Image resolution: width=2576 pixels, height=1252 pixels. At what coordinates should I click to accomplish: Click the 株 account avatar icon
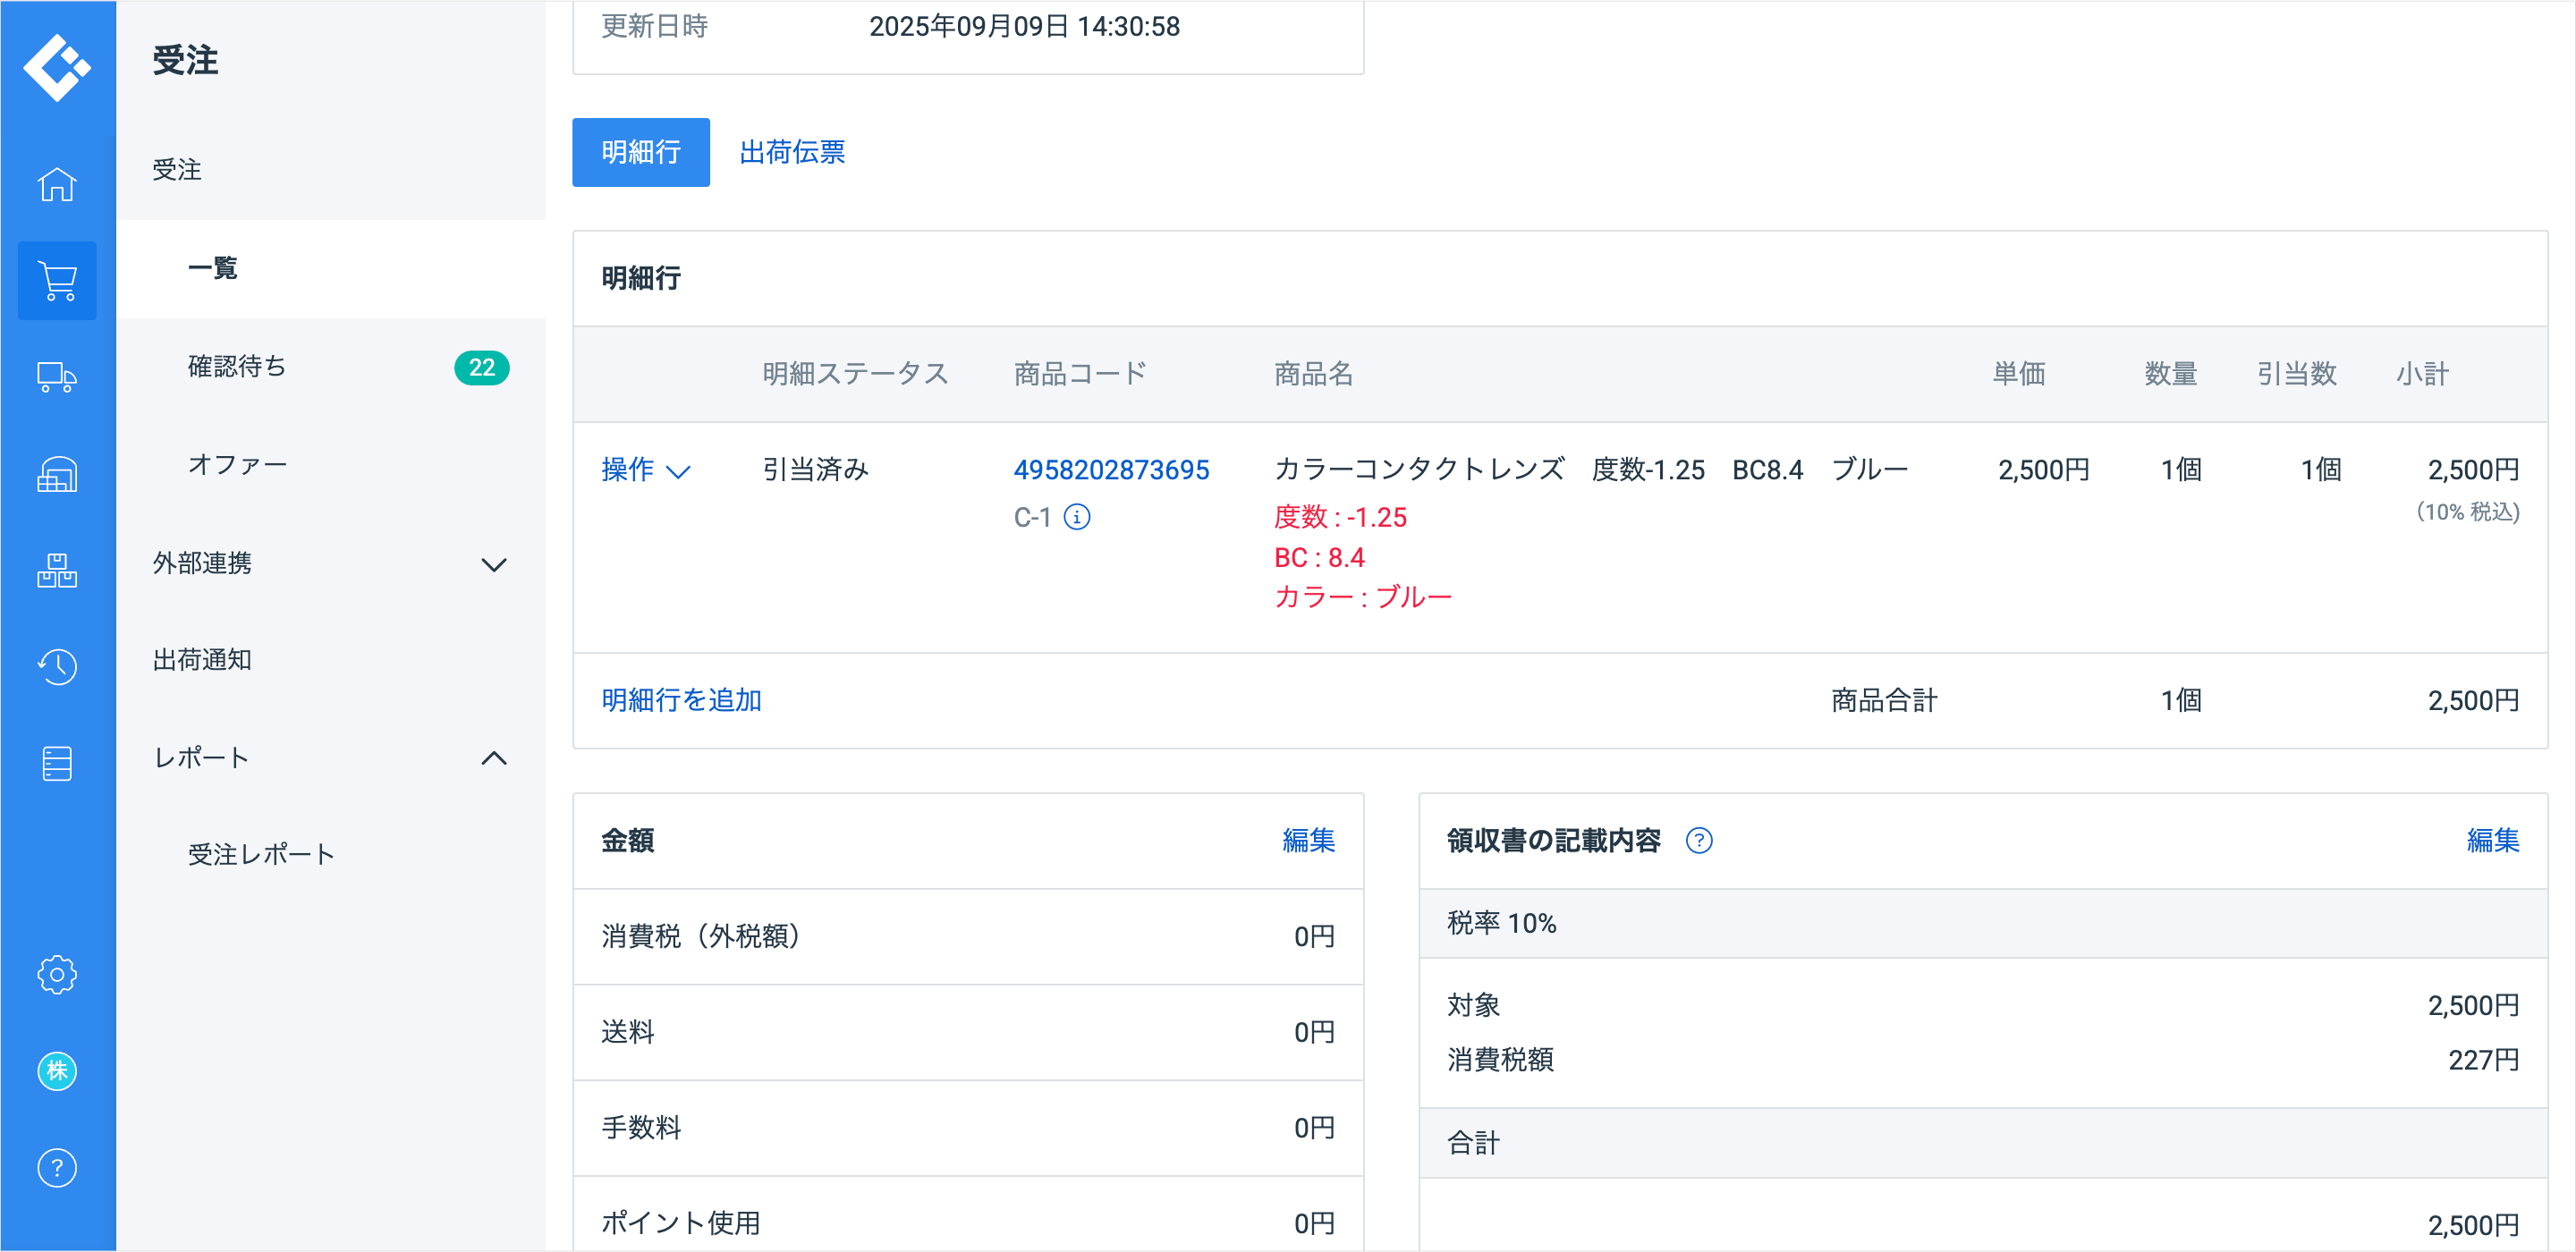57,1071
